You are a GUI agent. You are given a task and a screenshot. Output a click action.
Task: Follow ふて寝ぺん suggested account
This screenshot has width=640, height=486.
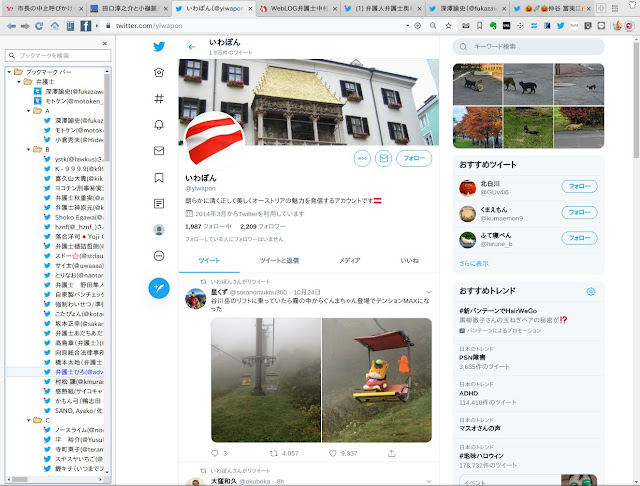click(579, 238)
